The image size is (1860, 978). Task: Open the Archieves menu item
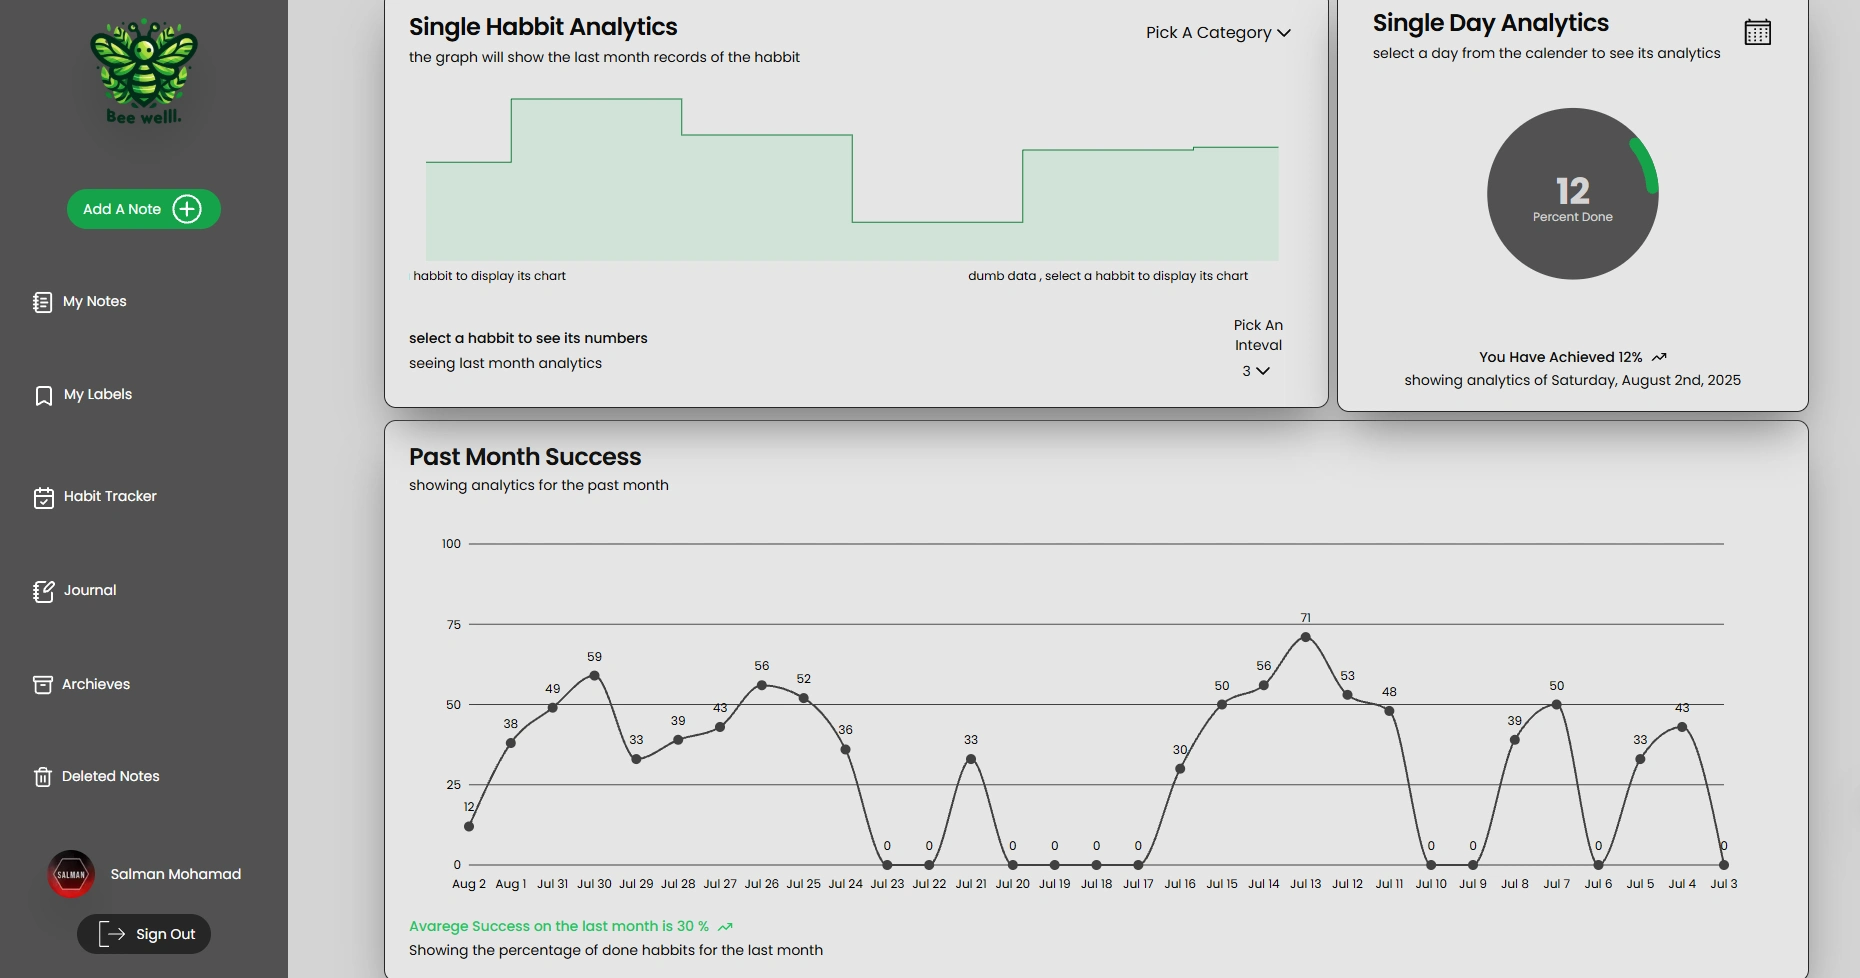click(82, 684)
